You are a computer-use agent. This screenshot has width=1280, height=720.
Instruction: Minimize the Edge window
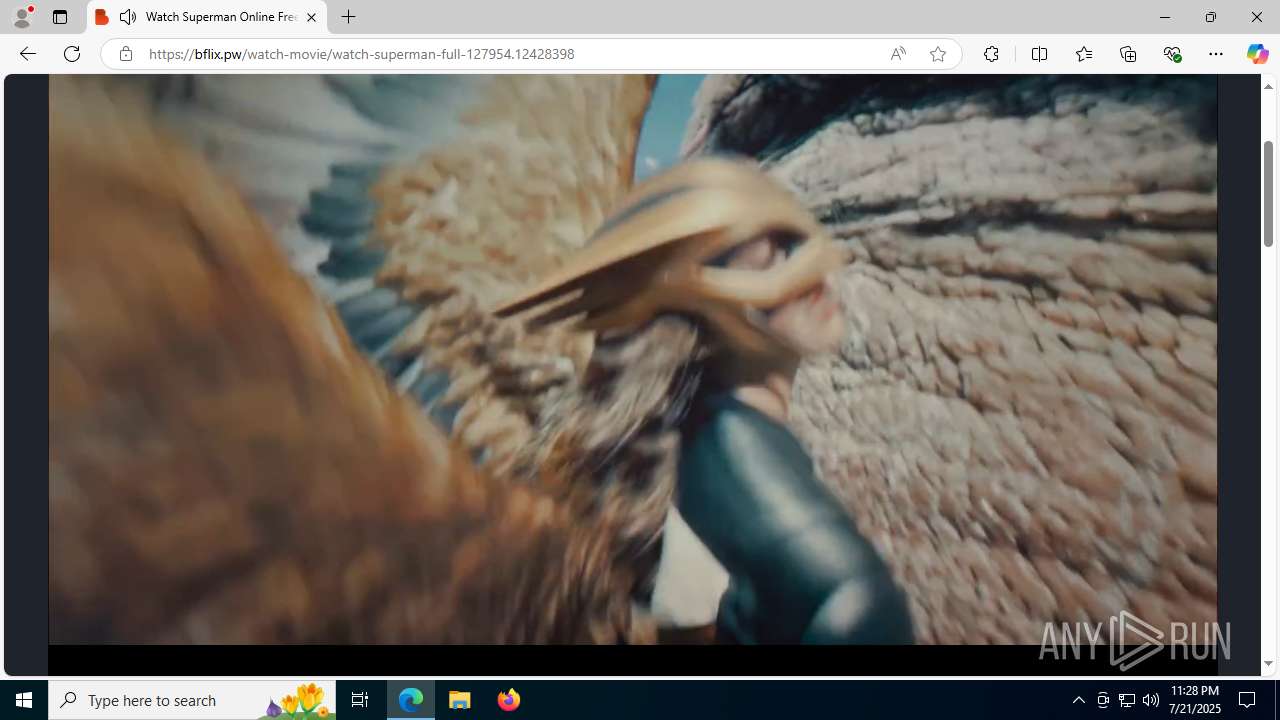1164,17
